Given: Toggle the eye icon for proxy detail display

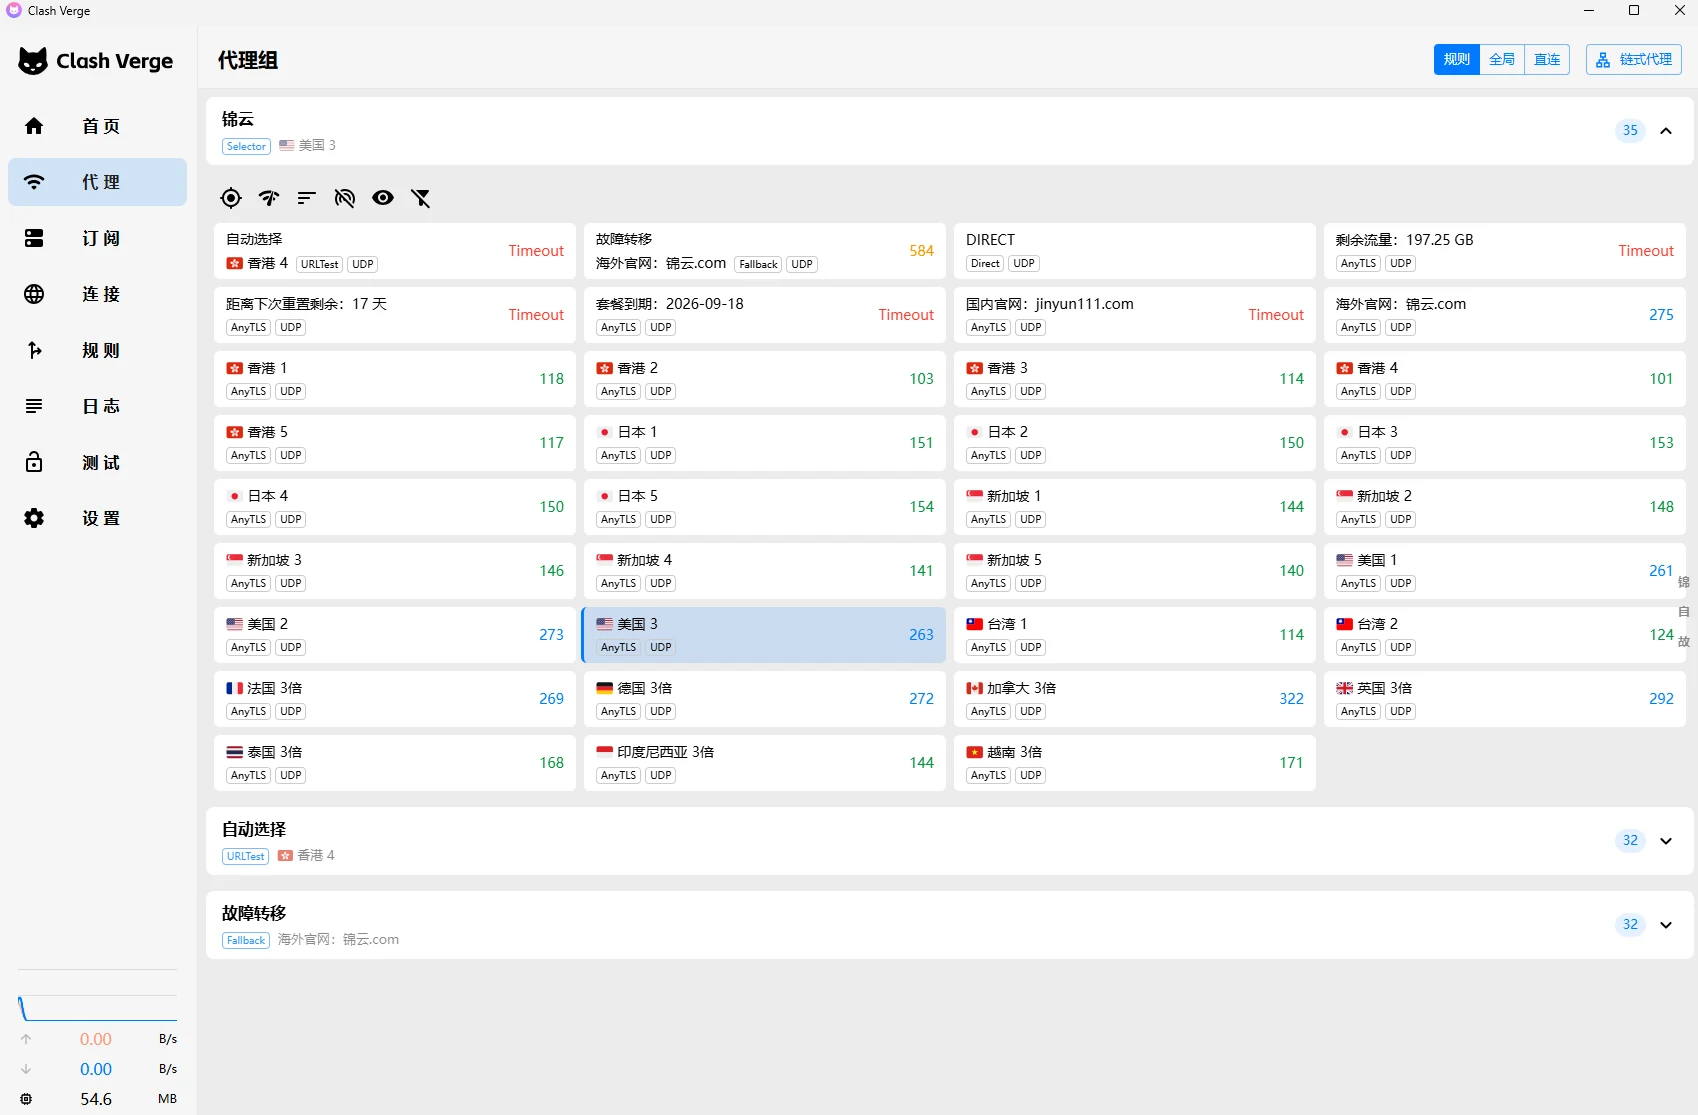Looking at the screenshot, I should point(383,198).
